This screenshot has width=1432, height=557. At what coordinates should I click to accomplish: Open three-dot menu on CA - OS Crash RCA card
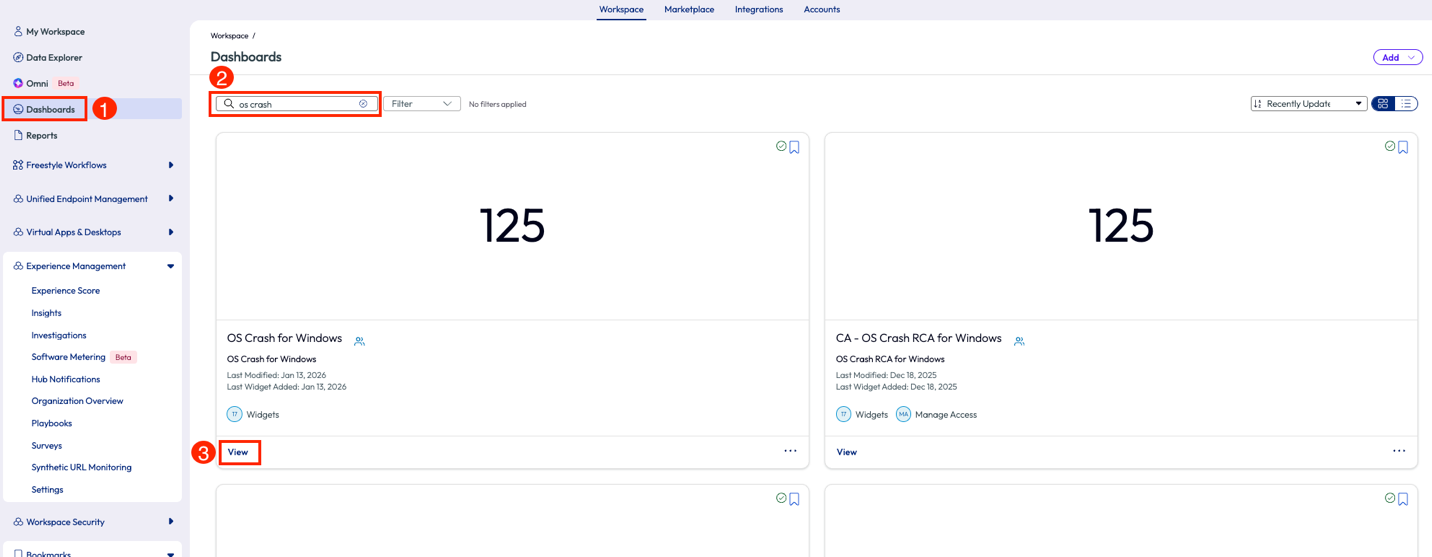[x=1398, y=451]
